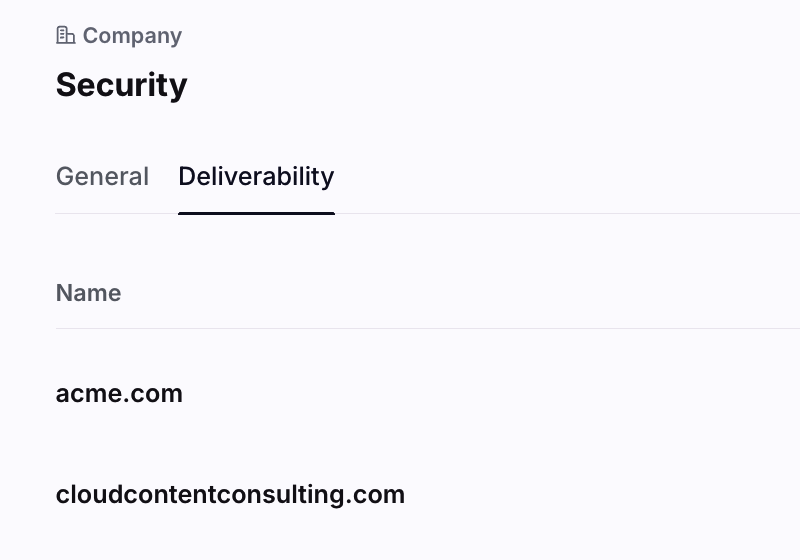Click the gray General tab label

click(x=102, y=176)
